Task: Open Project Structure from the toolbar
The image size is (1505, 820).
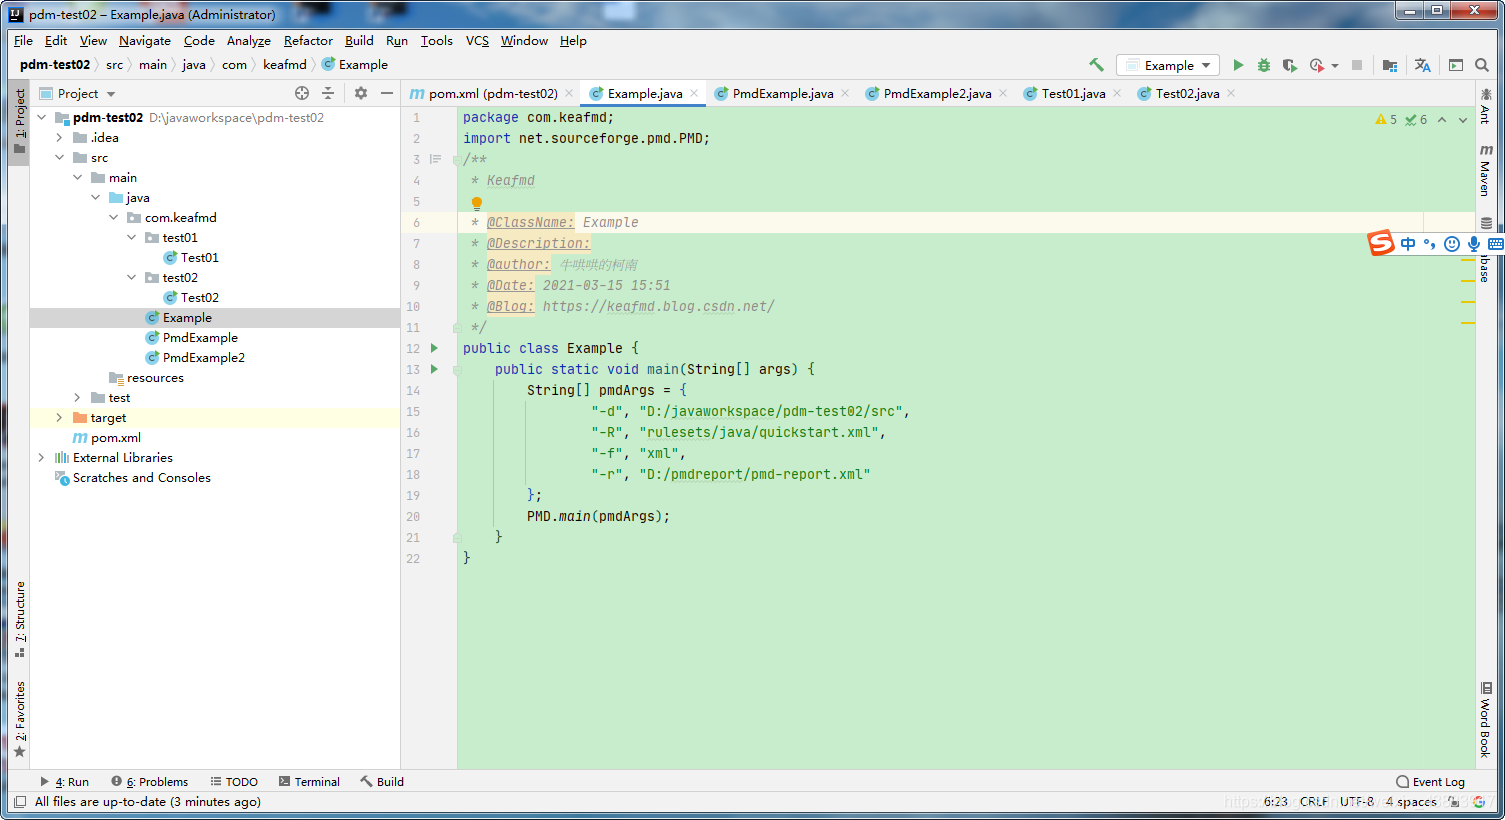Action: pos(1389,65)
